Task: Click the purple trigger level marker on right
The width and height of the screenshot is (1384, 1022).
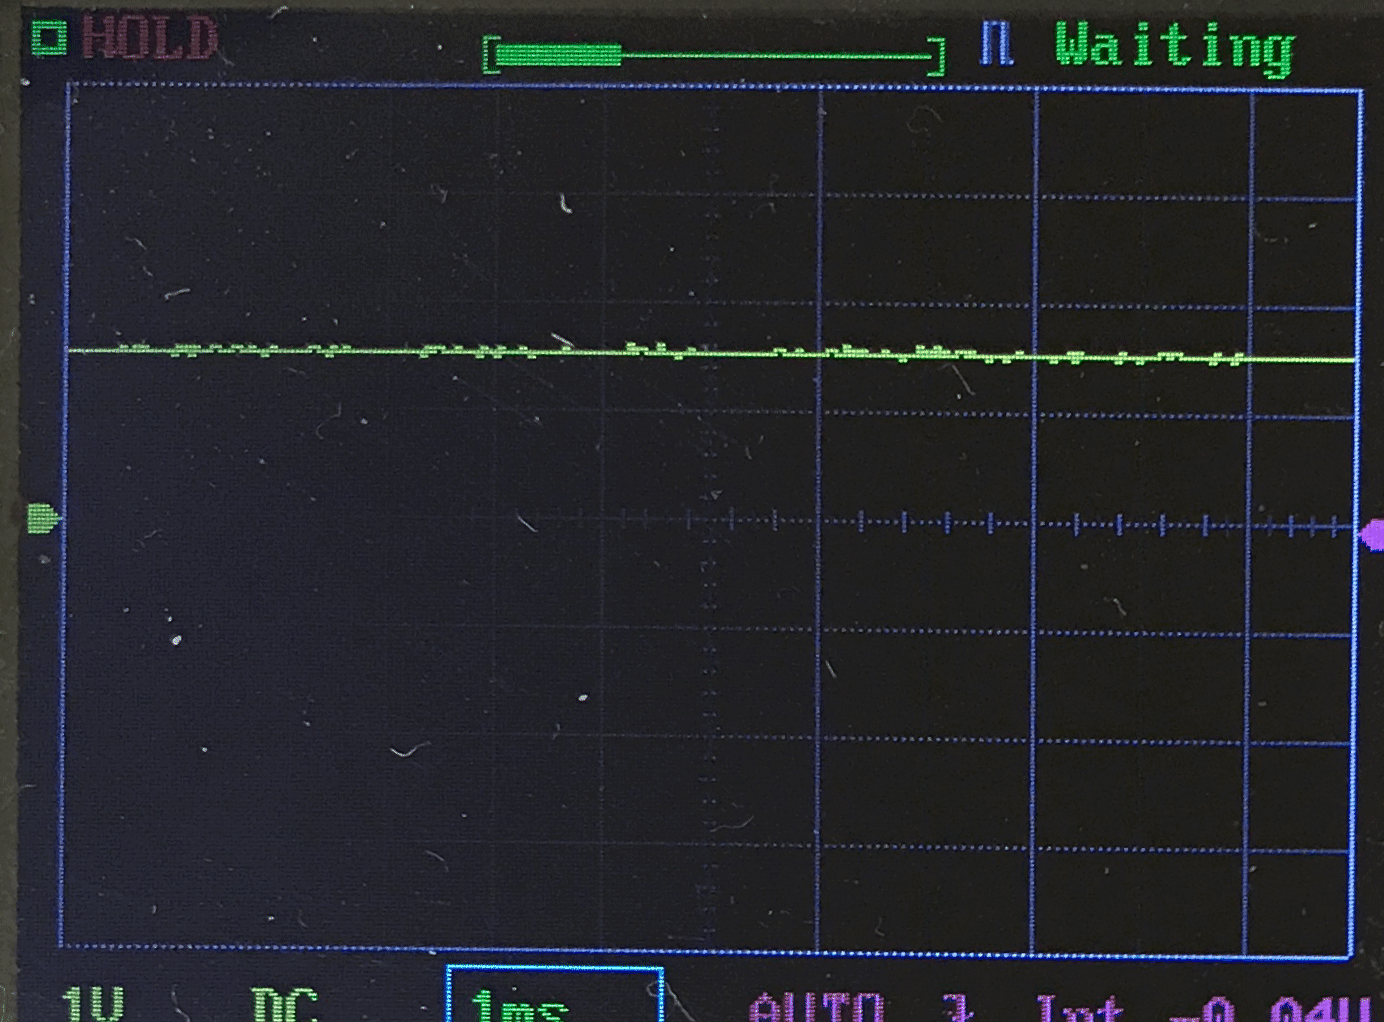Action: point(1372,534)
